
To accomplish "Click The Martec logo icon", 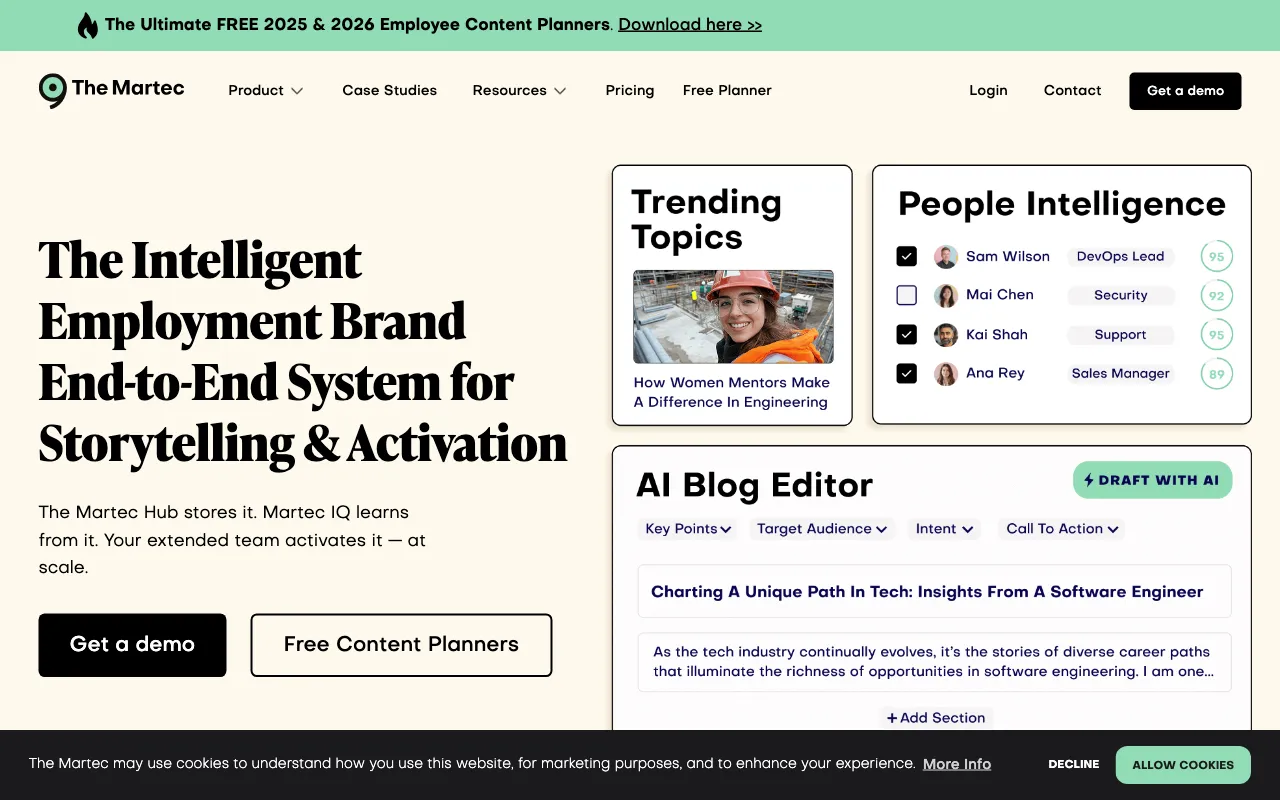I will pos(53,90).
